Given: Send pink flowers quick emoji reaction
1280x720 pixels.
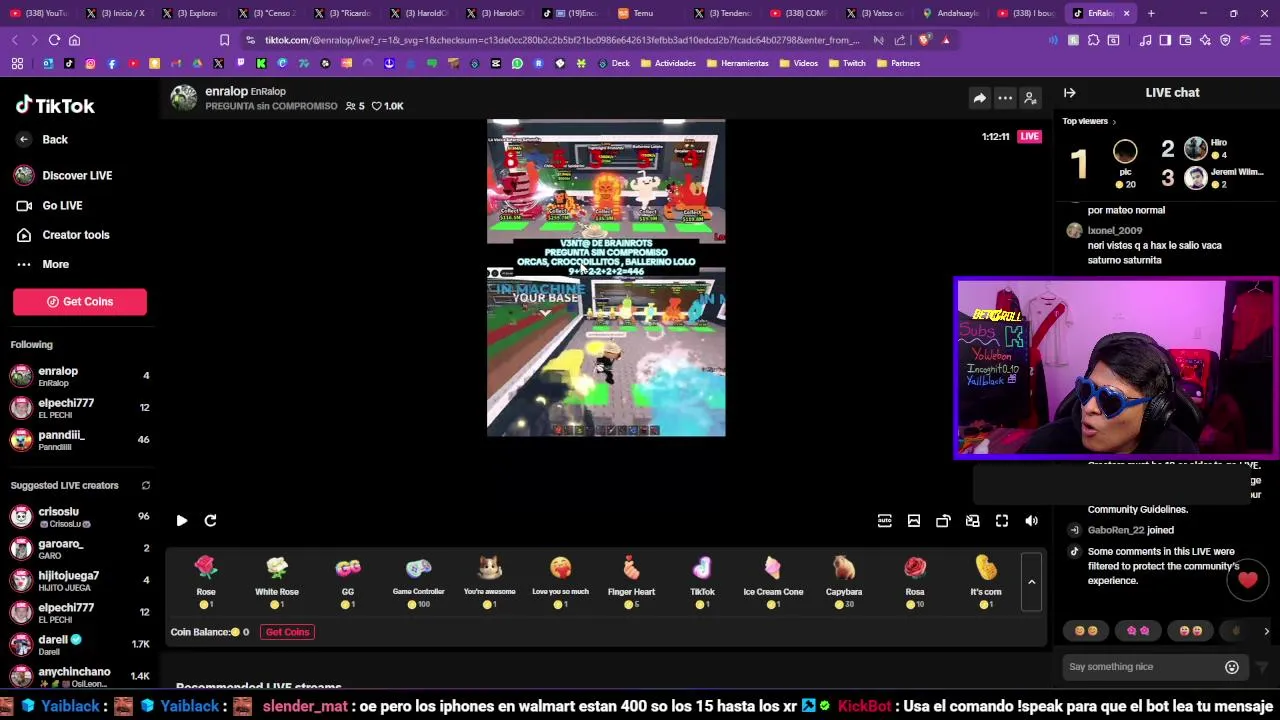Looking at the screenshot, I should pos(1138,631).
